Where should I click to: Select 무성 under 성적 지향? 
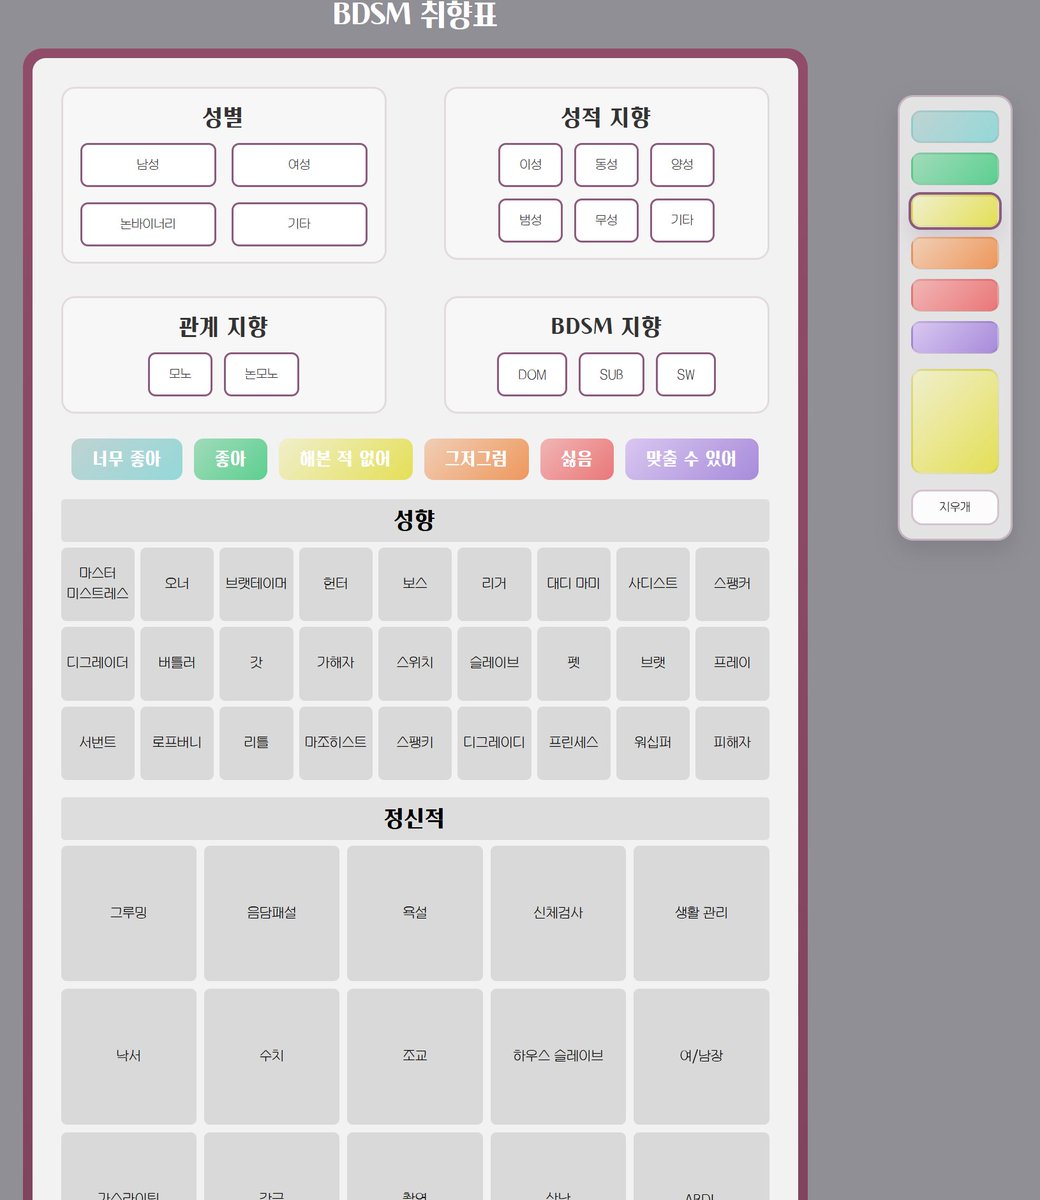point(606,220)
